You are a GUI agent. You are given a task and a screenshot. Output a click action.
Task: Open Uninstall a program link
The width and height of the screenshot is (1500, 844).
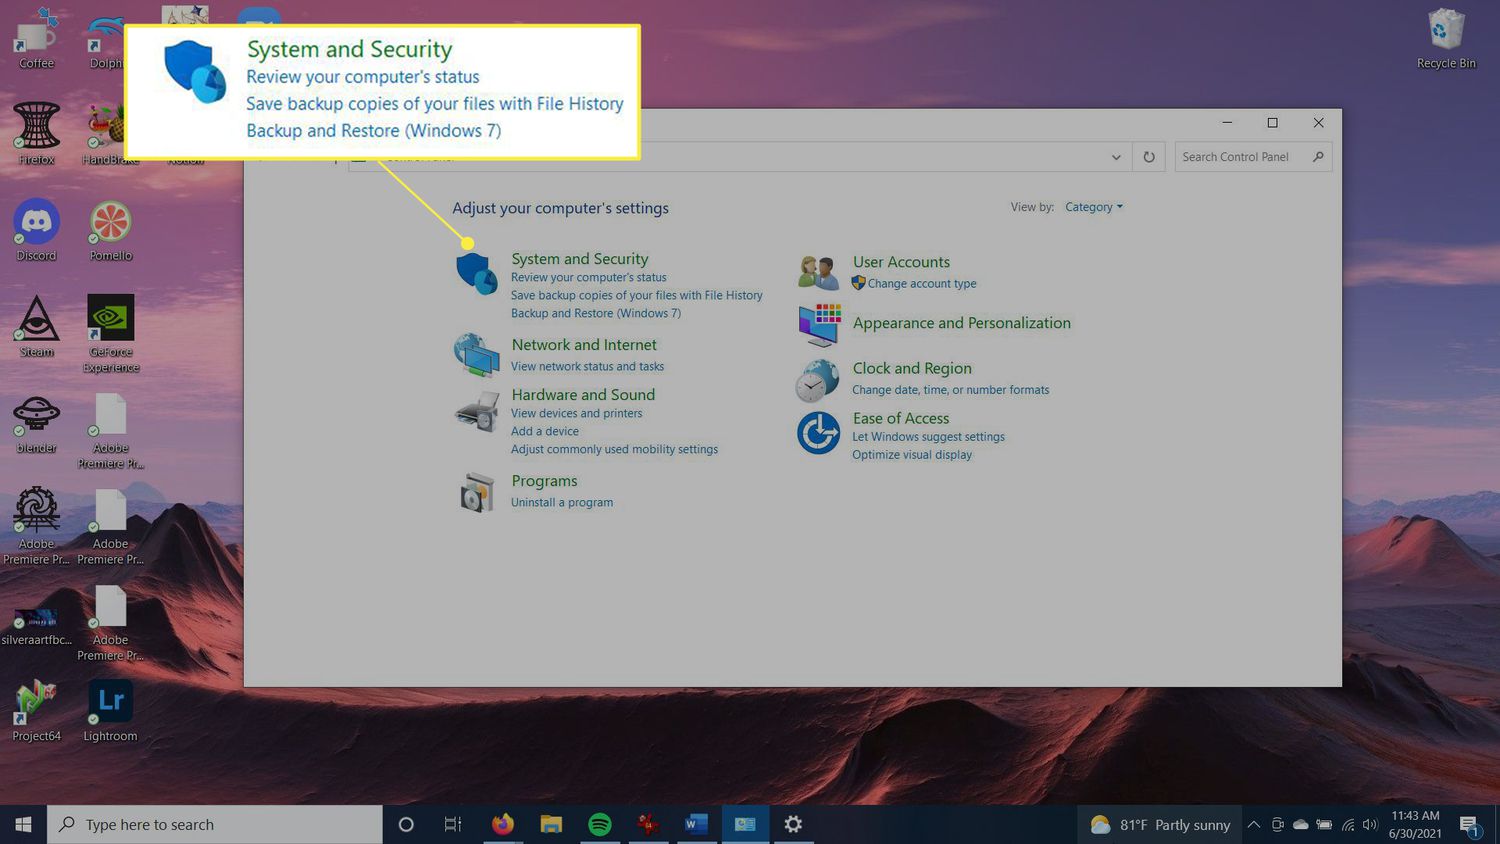562,502
